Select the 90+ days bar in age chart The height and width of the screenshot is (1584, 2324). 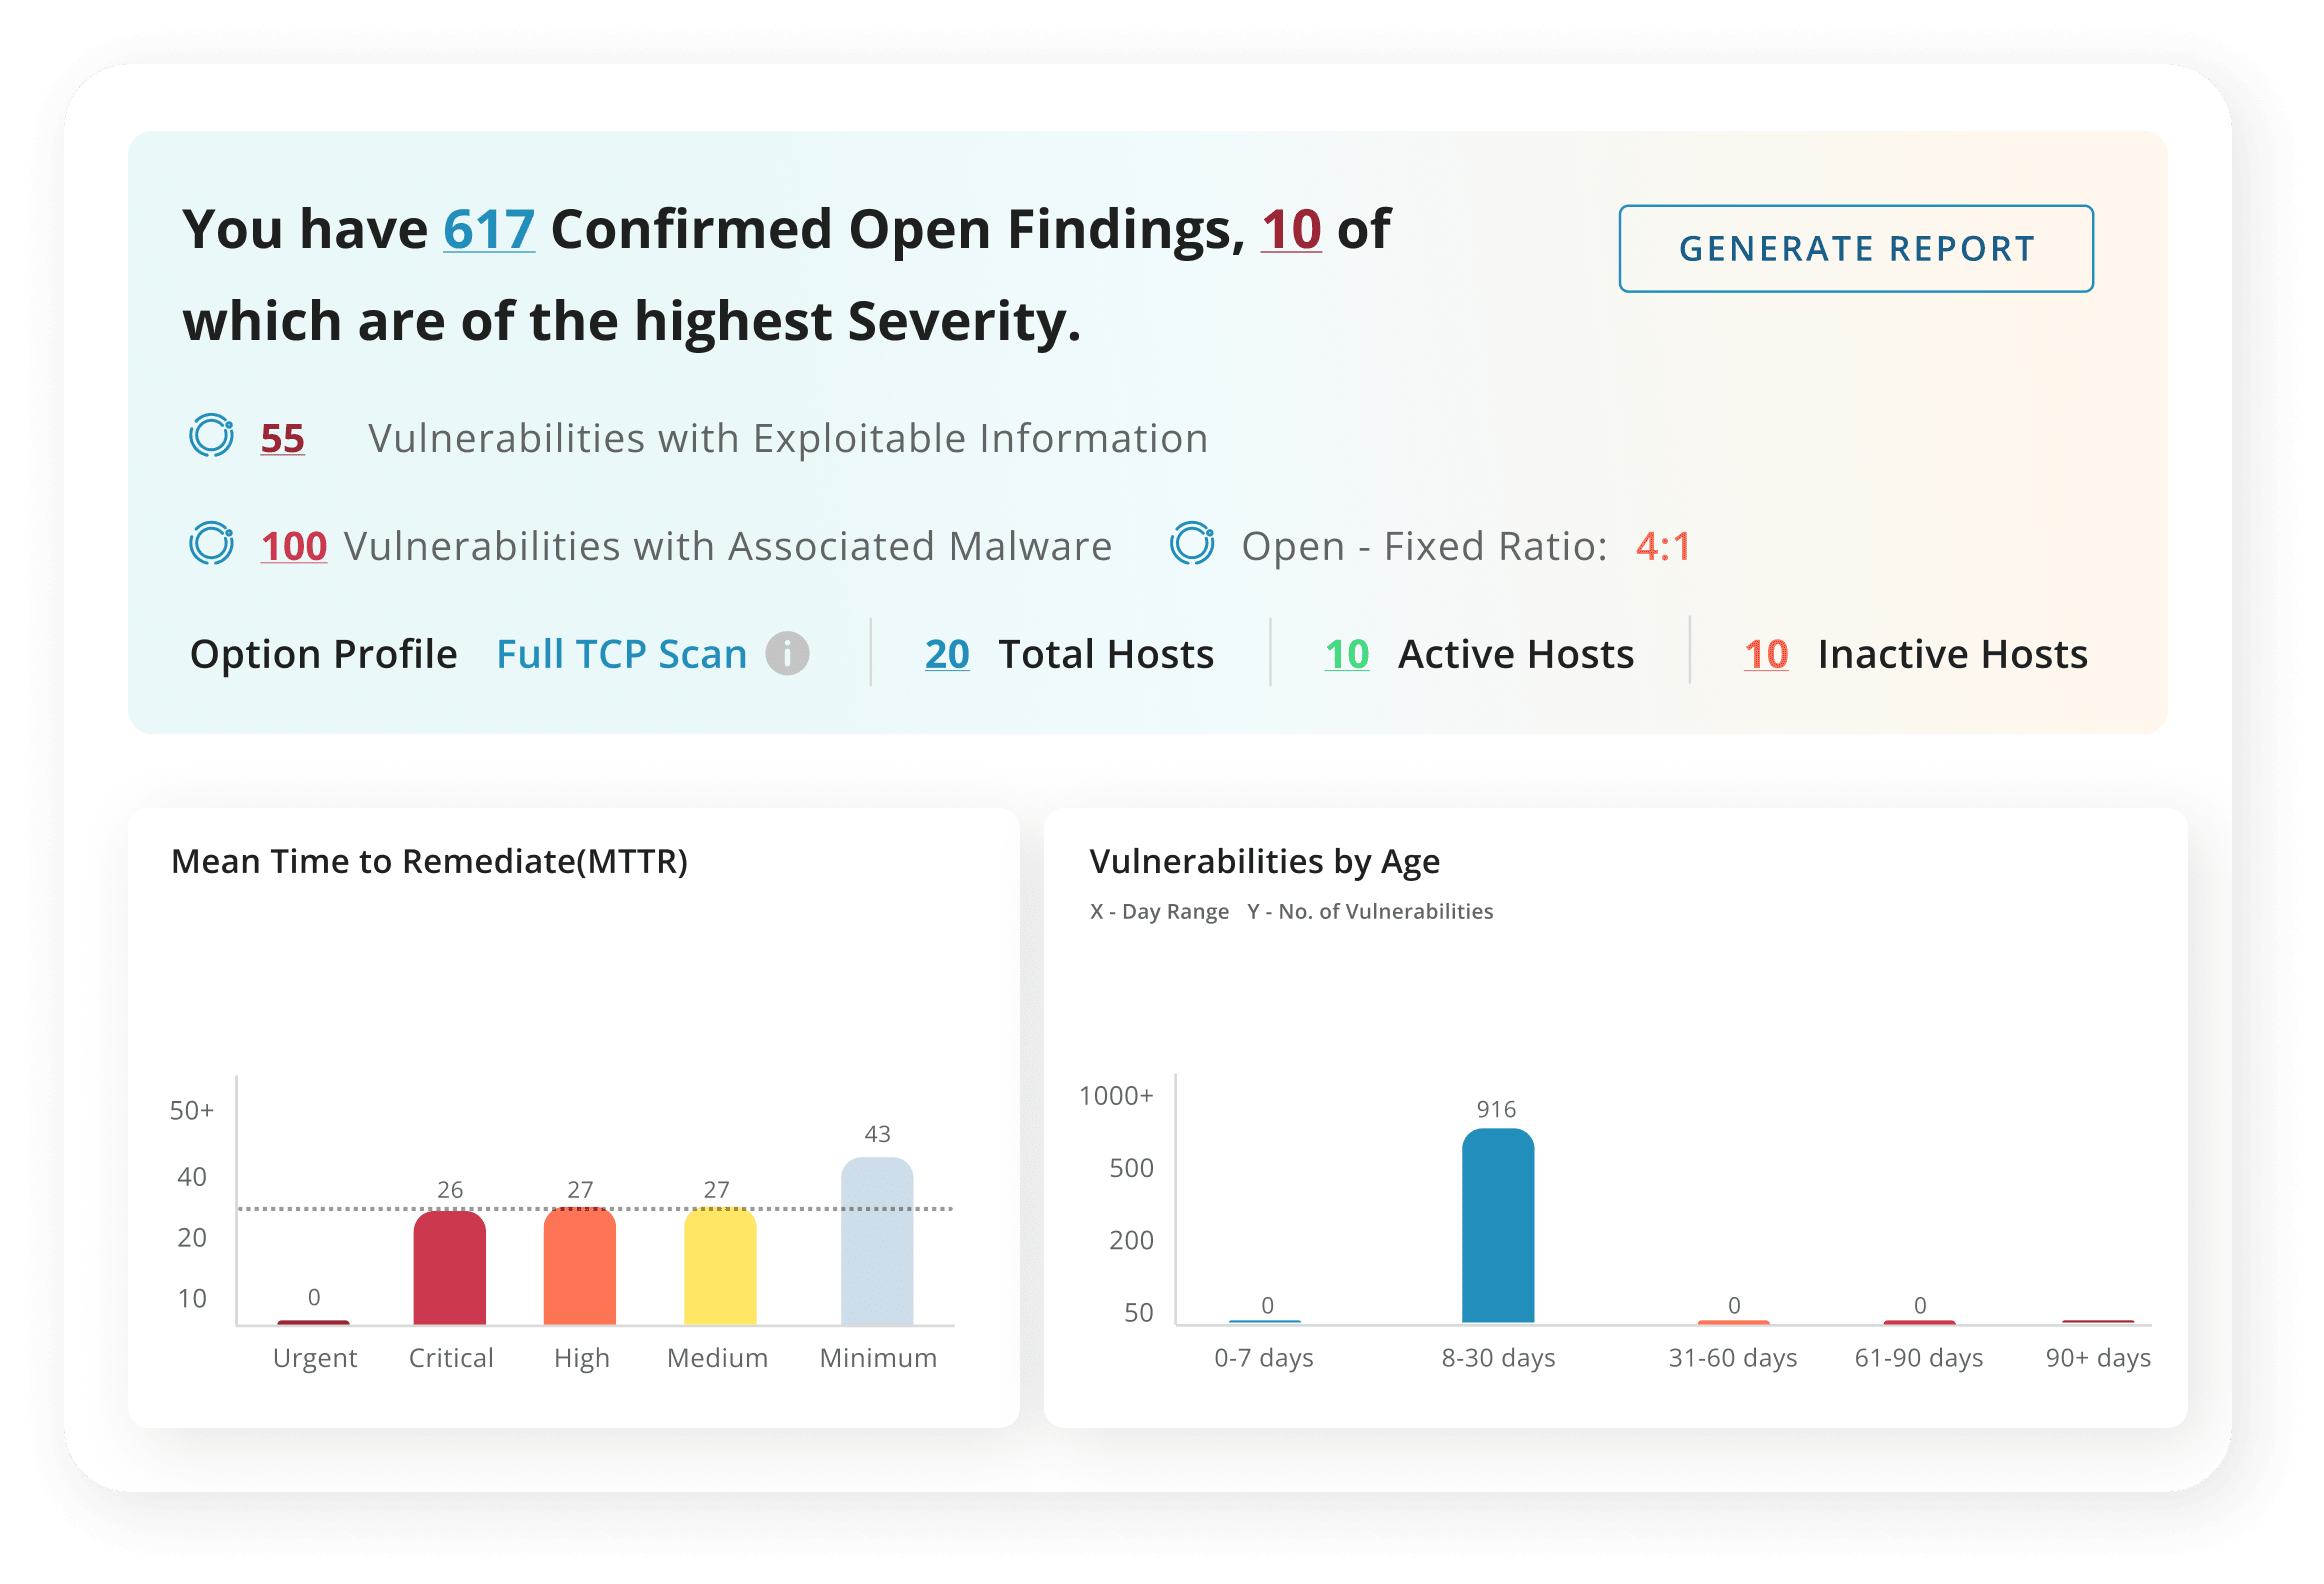click(x=2098, y=1321)
